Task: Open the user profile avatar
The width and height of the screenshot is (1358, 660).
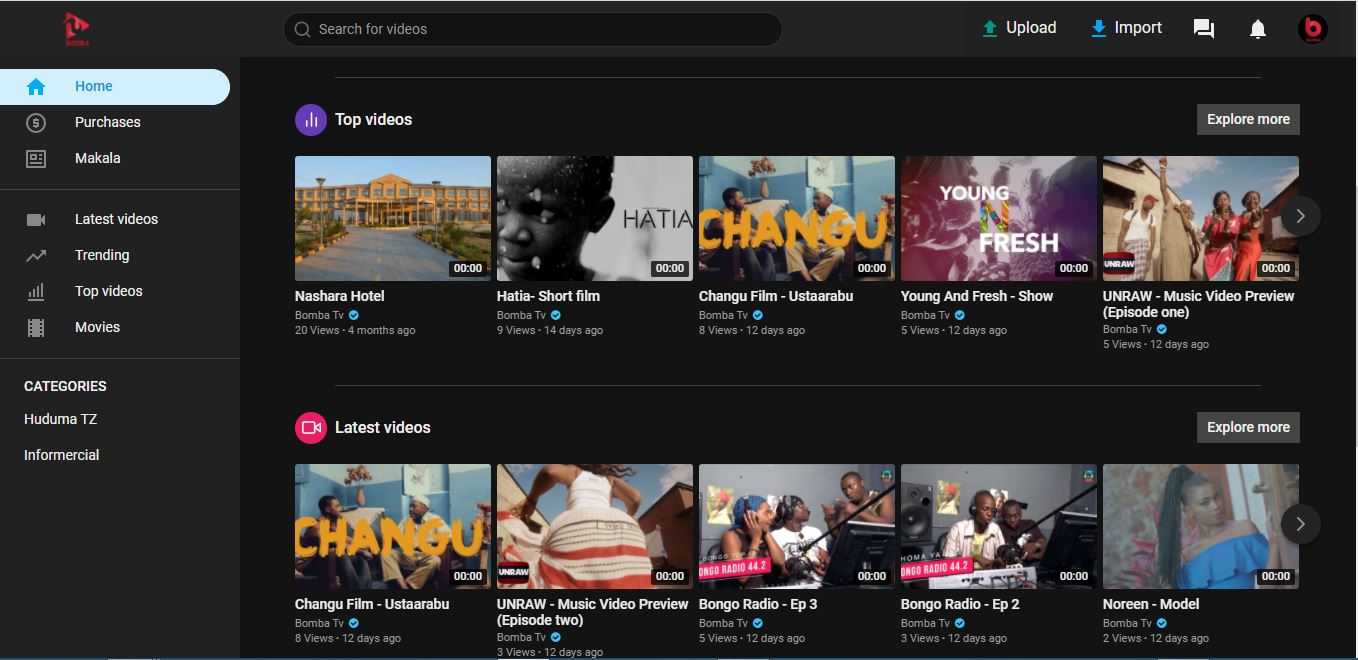Action: click(x=1312, y=29)
